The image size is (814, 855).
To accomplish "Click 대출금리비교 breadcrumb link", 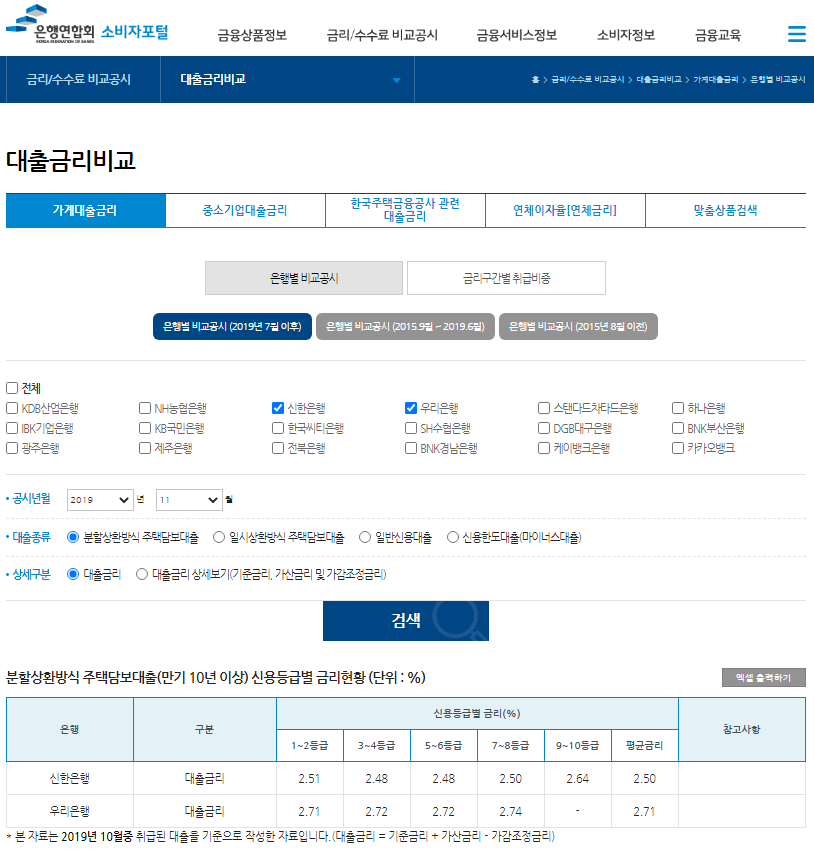I will [659, 80].
